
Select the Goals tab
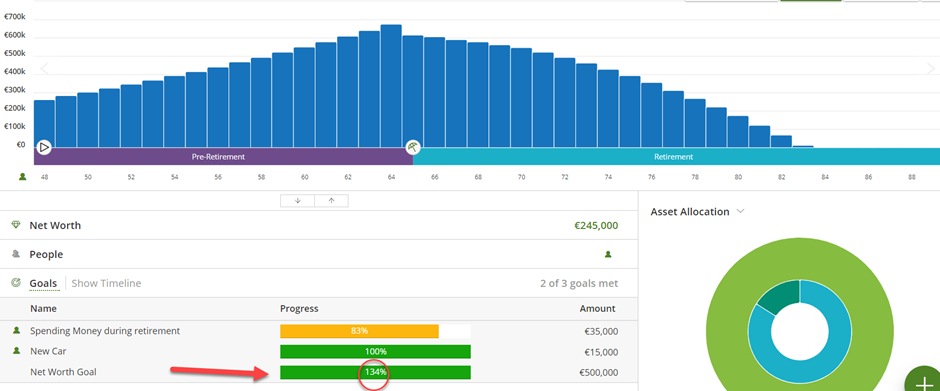[43, 283]
